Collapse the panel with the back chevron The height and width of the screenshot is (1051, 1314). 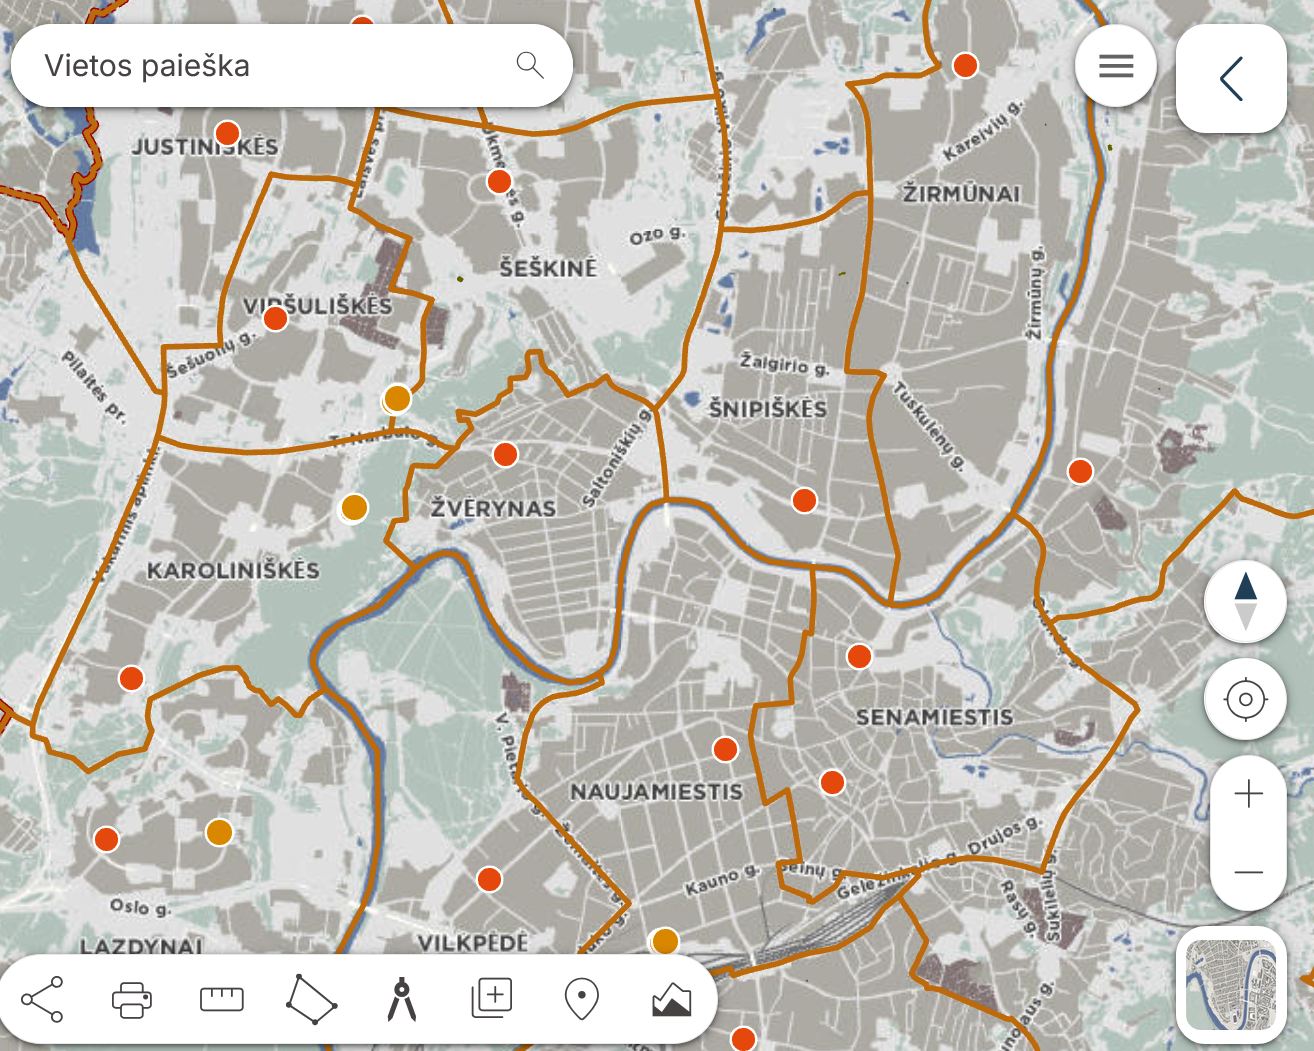coord(1231,79)
